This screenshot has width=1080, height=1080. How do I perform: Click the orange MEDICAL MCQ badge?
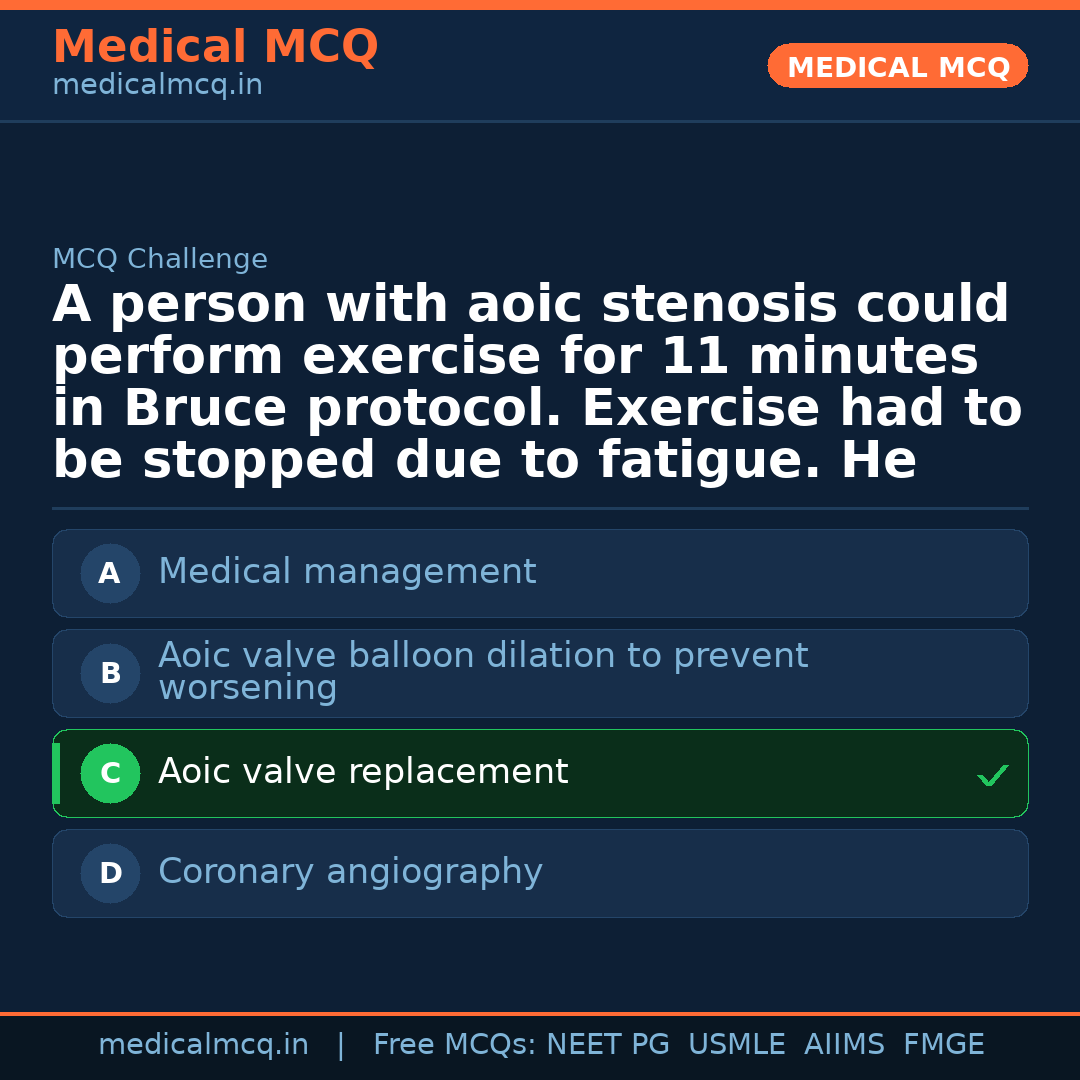[898, 67]
